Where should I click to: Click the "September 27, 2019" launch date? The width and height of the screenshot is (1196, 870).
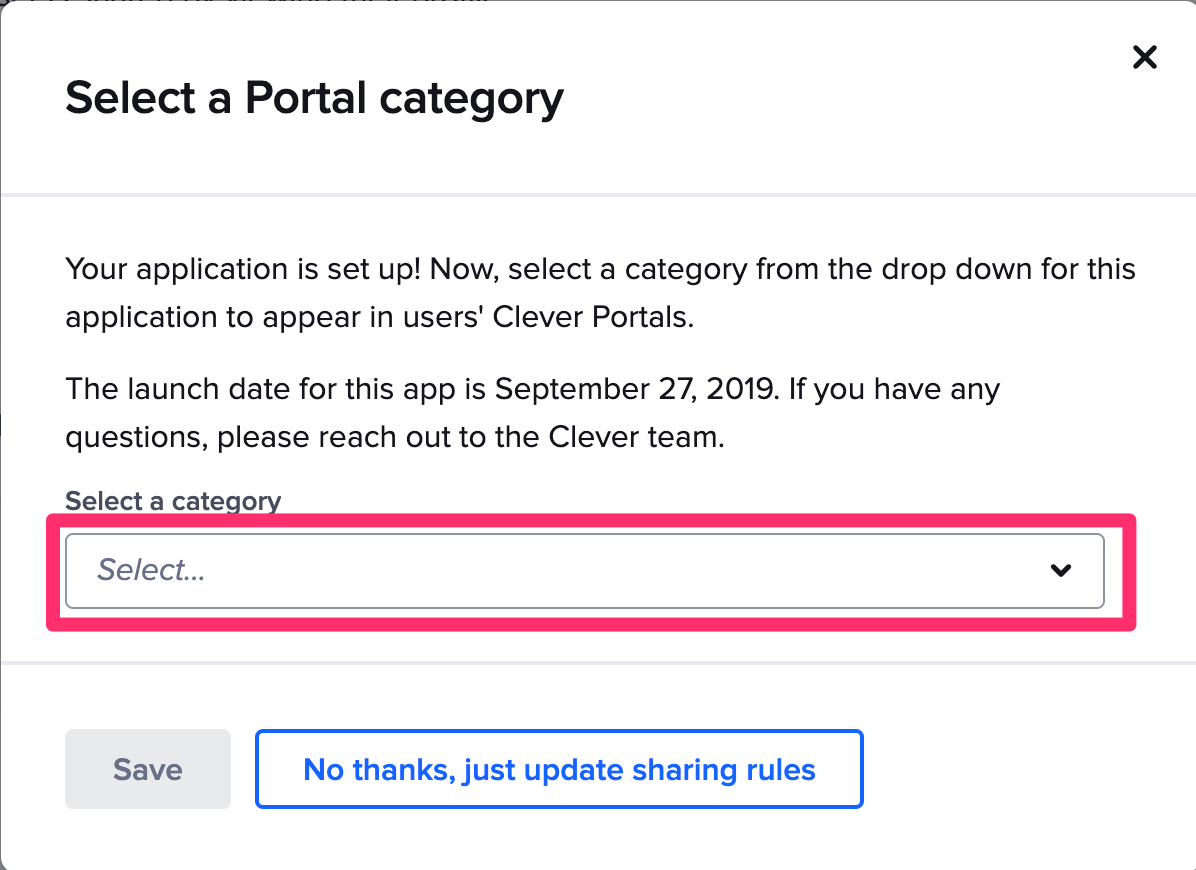636,388
